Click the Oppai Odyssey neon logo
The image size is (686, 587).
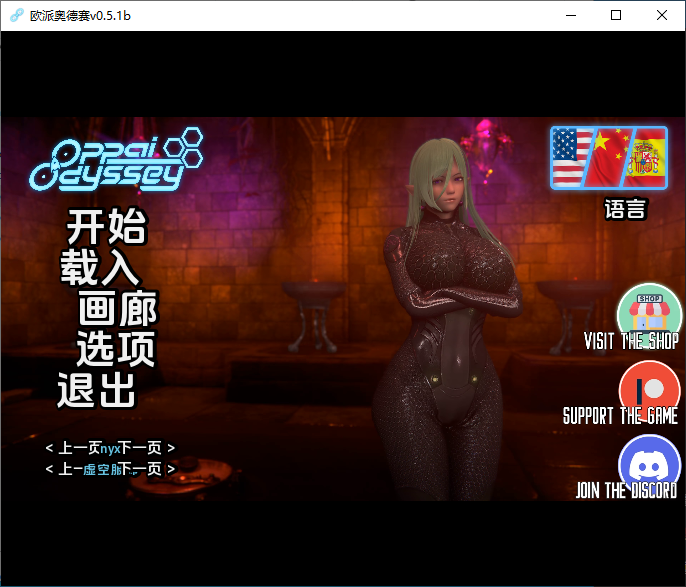click(116, 160)
